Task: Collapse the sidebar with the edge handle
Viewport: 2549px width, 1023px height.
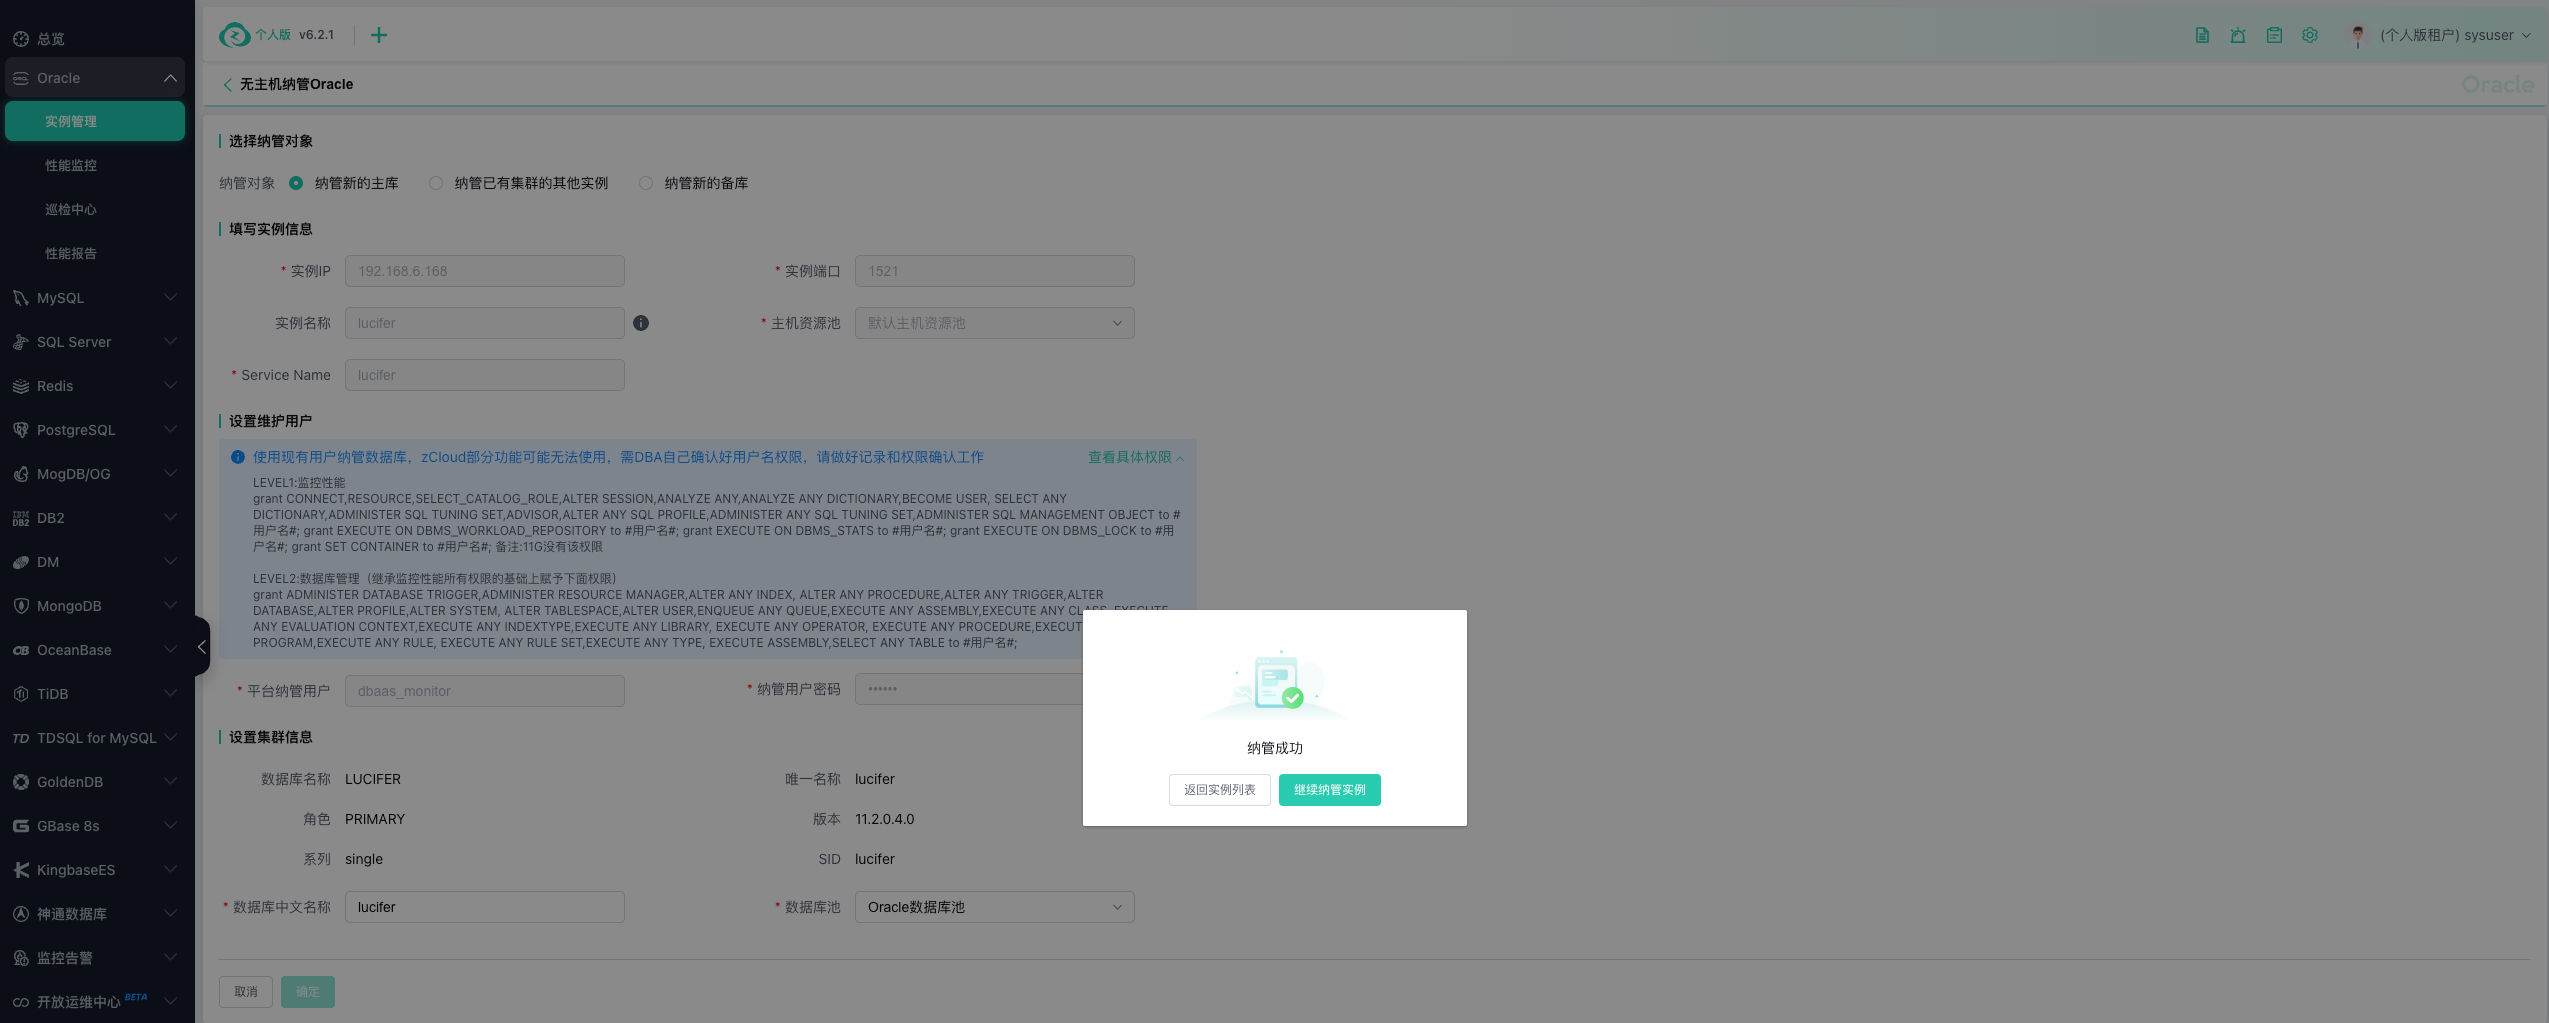Action: [x=202, y=647]
